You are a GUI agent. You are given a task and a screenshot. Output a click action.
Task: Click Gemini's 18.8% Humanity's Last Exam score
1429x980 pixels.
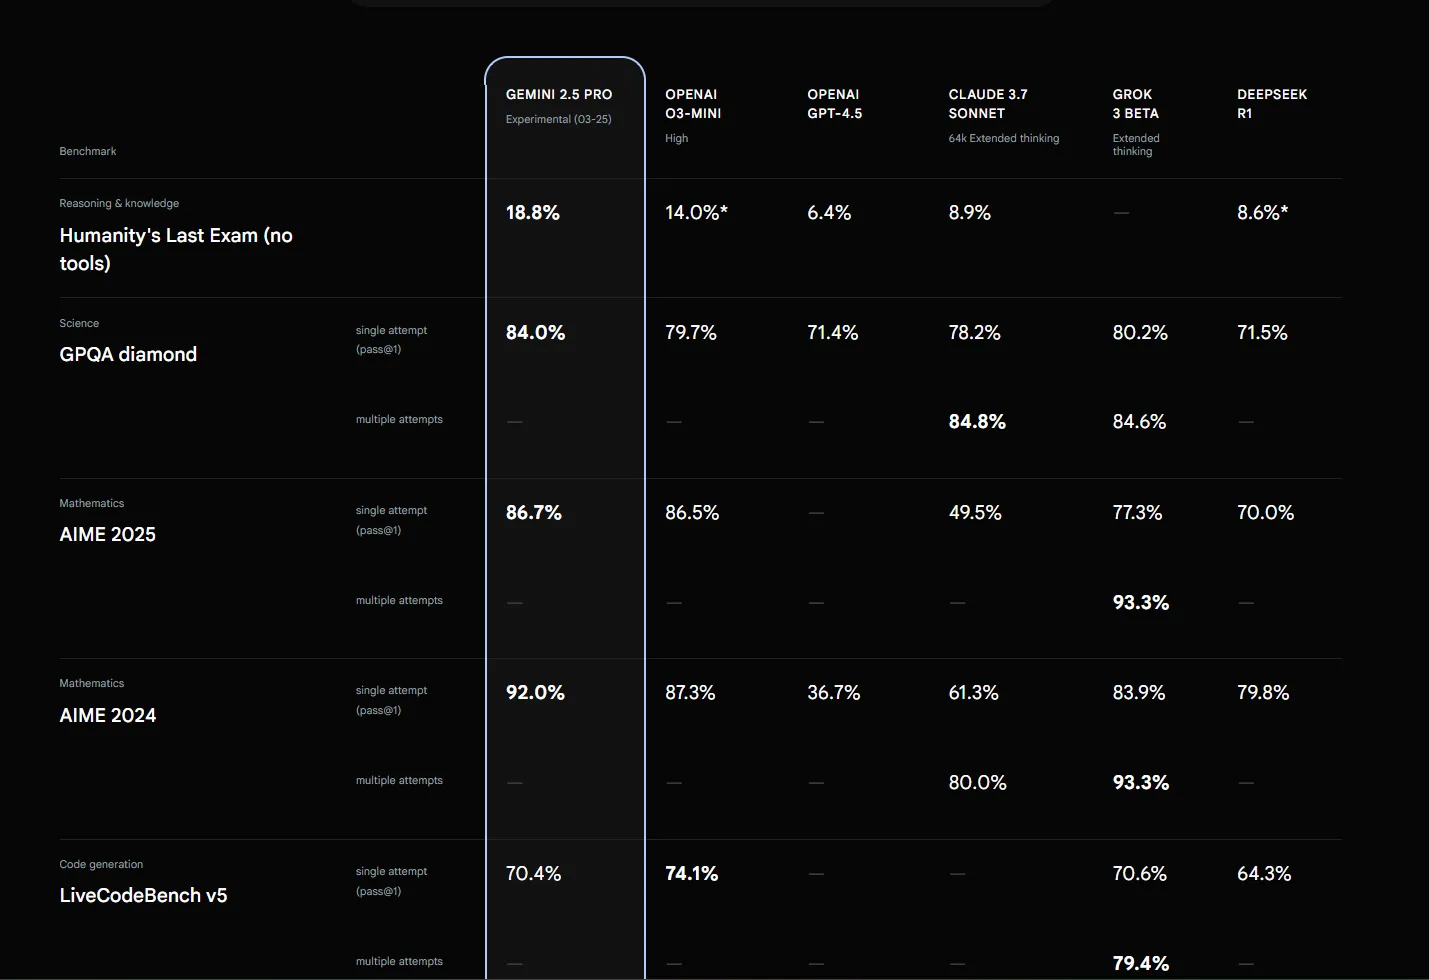[533, 212]
